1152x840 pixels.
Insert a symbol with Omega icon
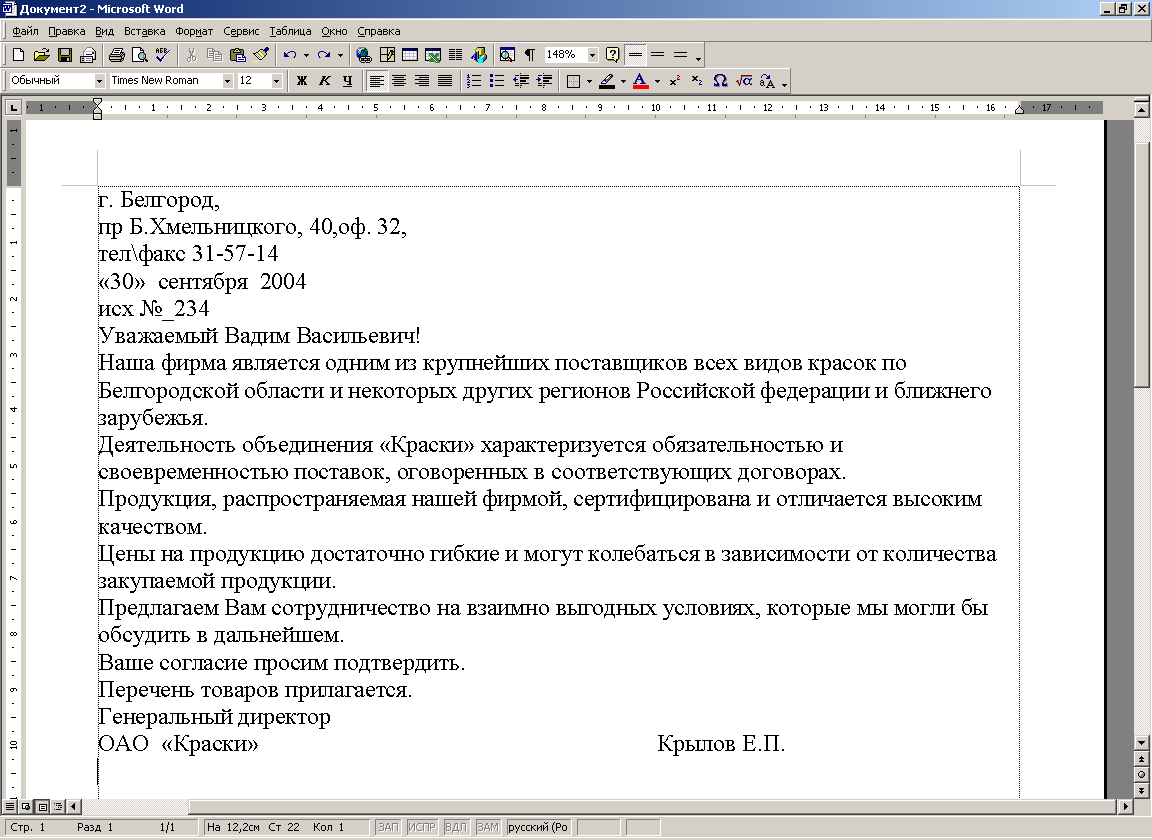click(x=721, y=81)
